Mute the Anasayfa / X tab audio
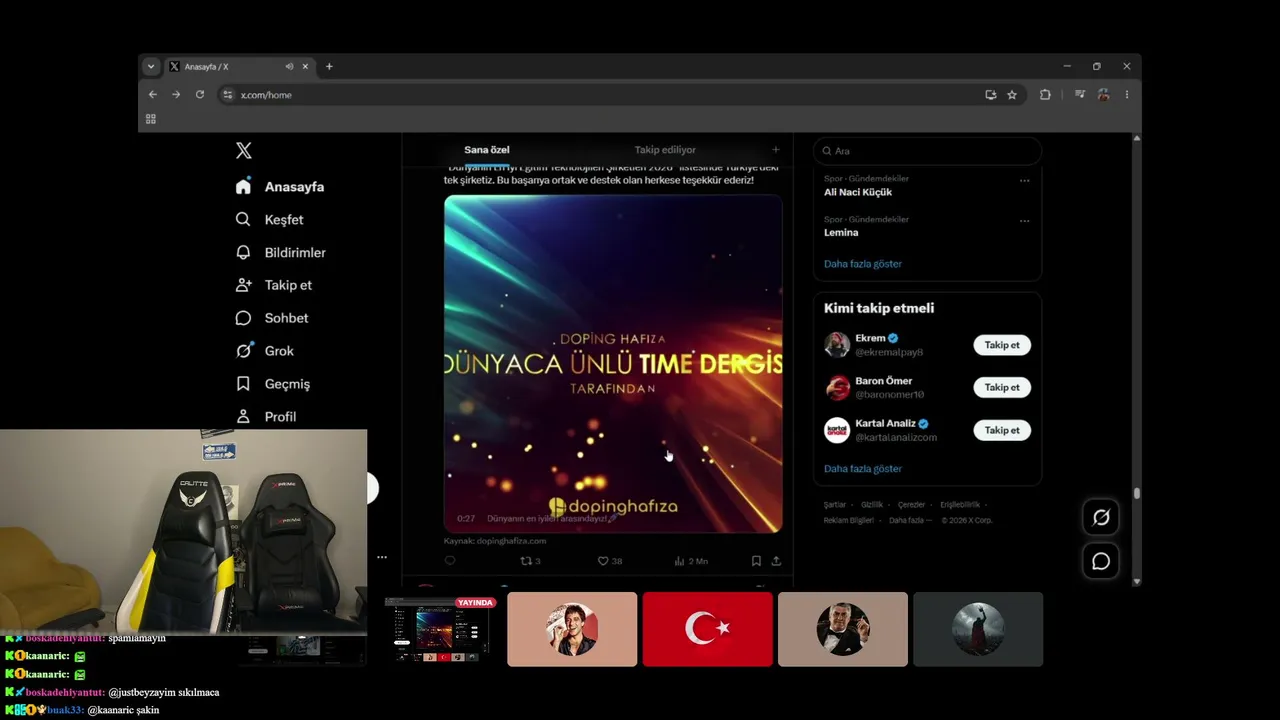Image resolution: width=1280 pixels, height=720 pixels. (x=289, y=67)
